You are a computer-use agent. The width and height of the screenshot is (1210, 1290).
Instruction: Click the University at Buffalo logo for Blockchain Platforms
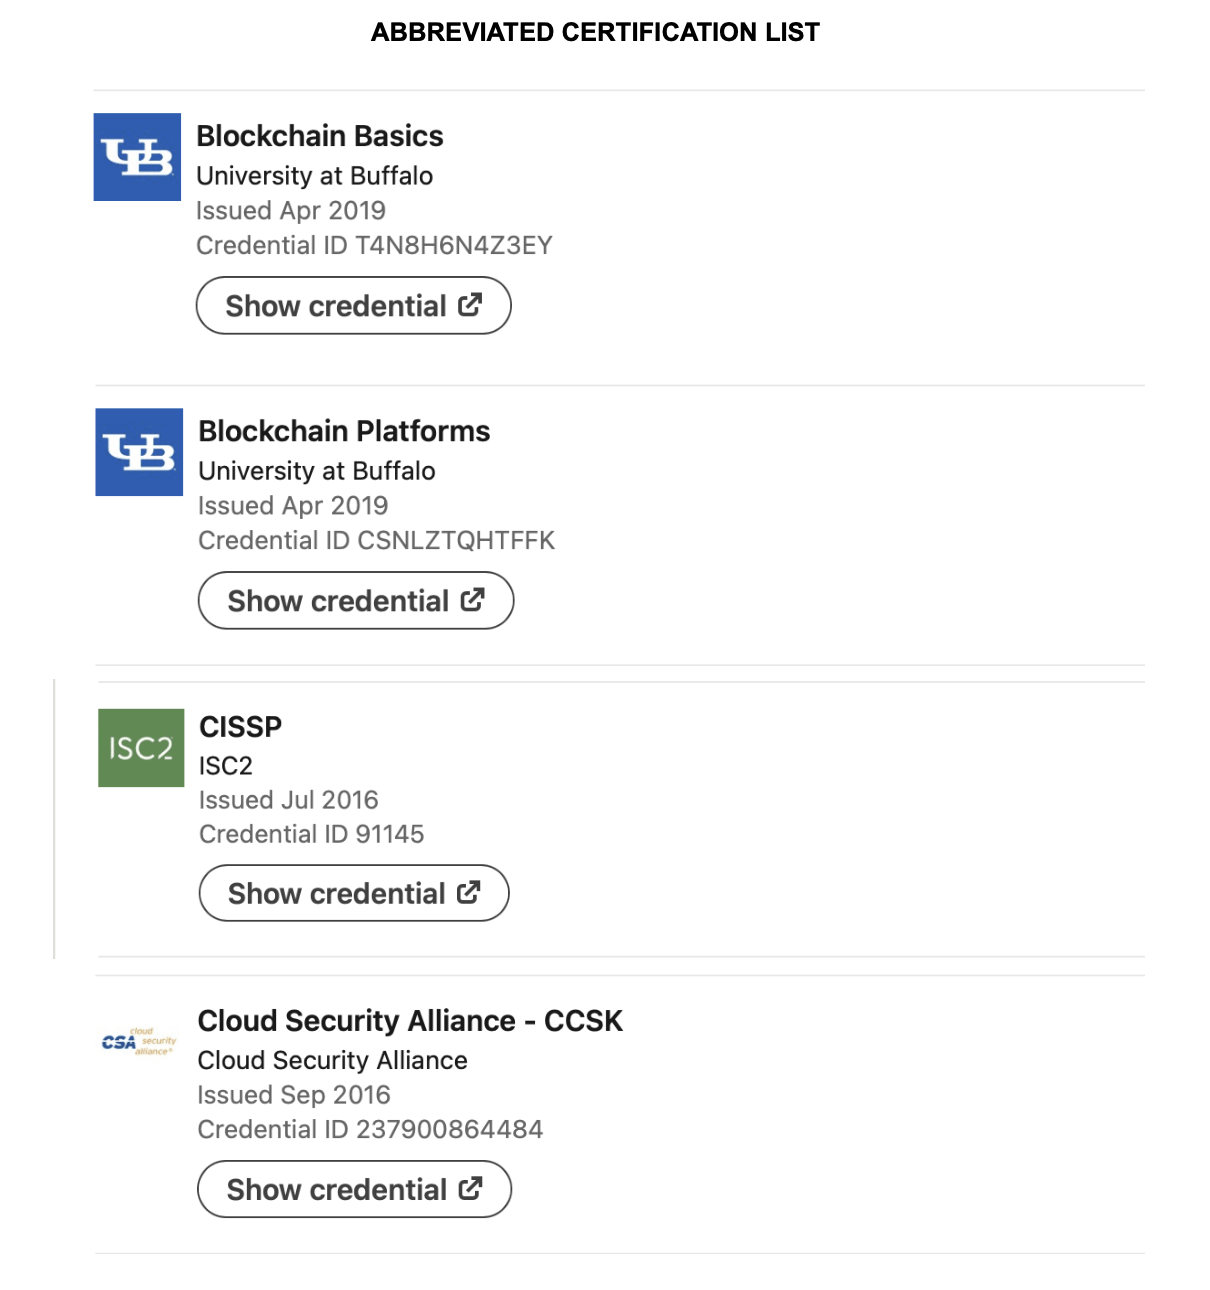(138, 452)
